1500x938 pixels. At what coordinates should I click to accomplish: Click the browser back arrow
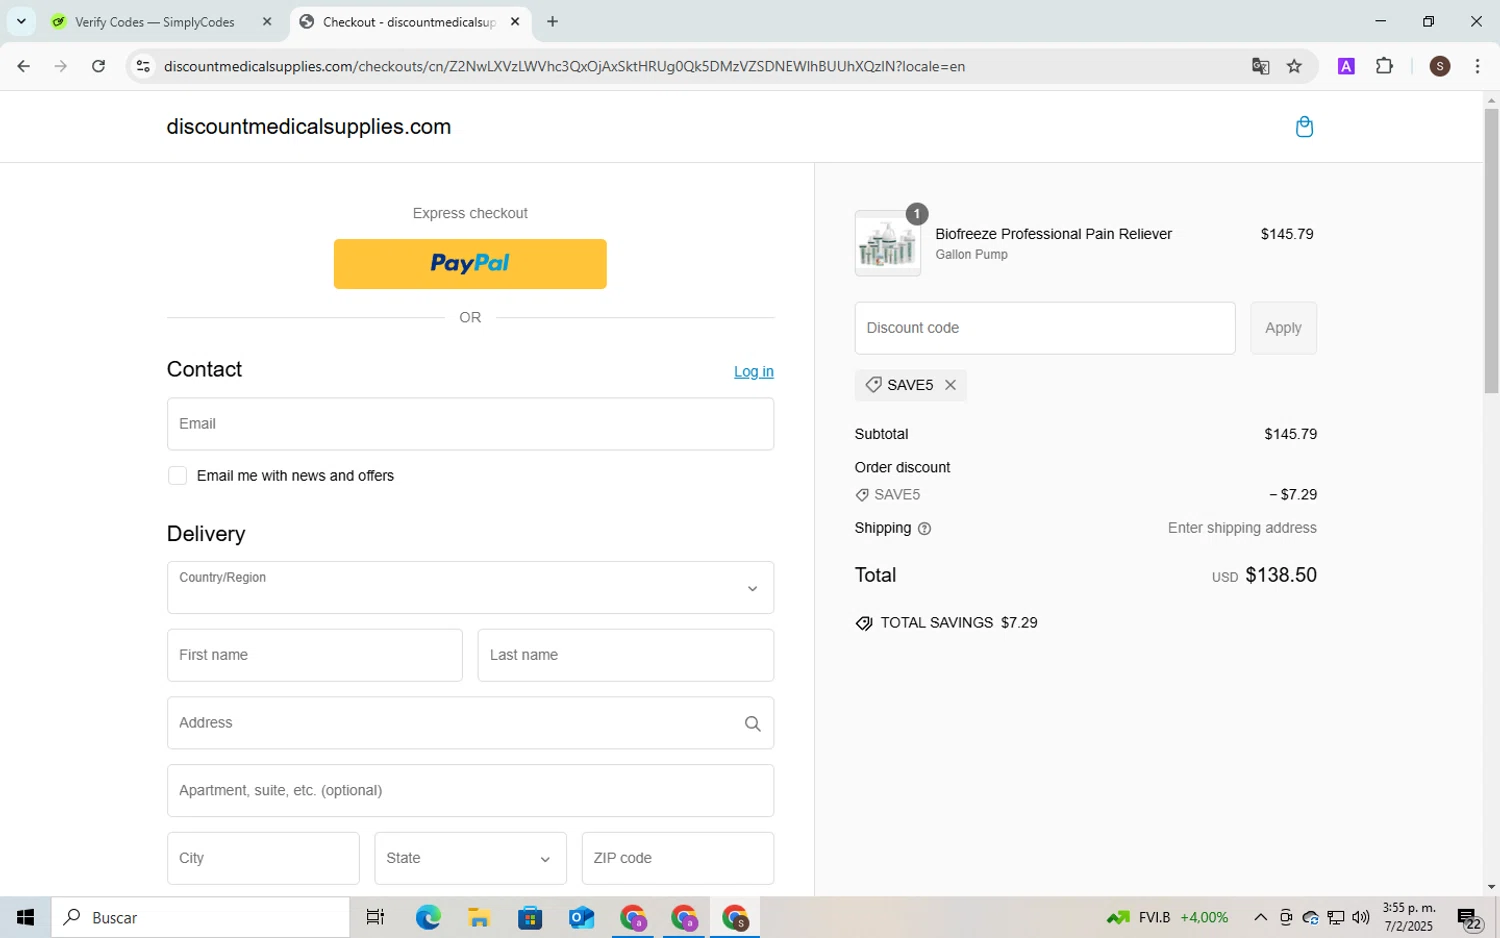pyautogui.click(x=23, y=66)
